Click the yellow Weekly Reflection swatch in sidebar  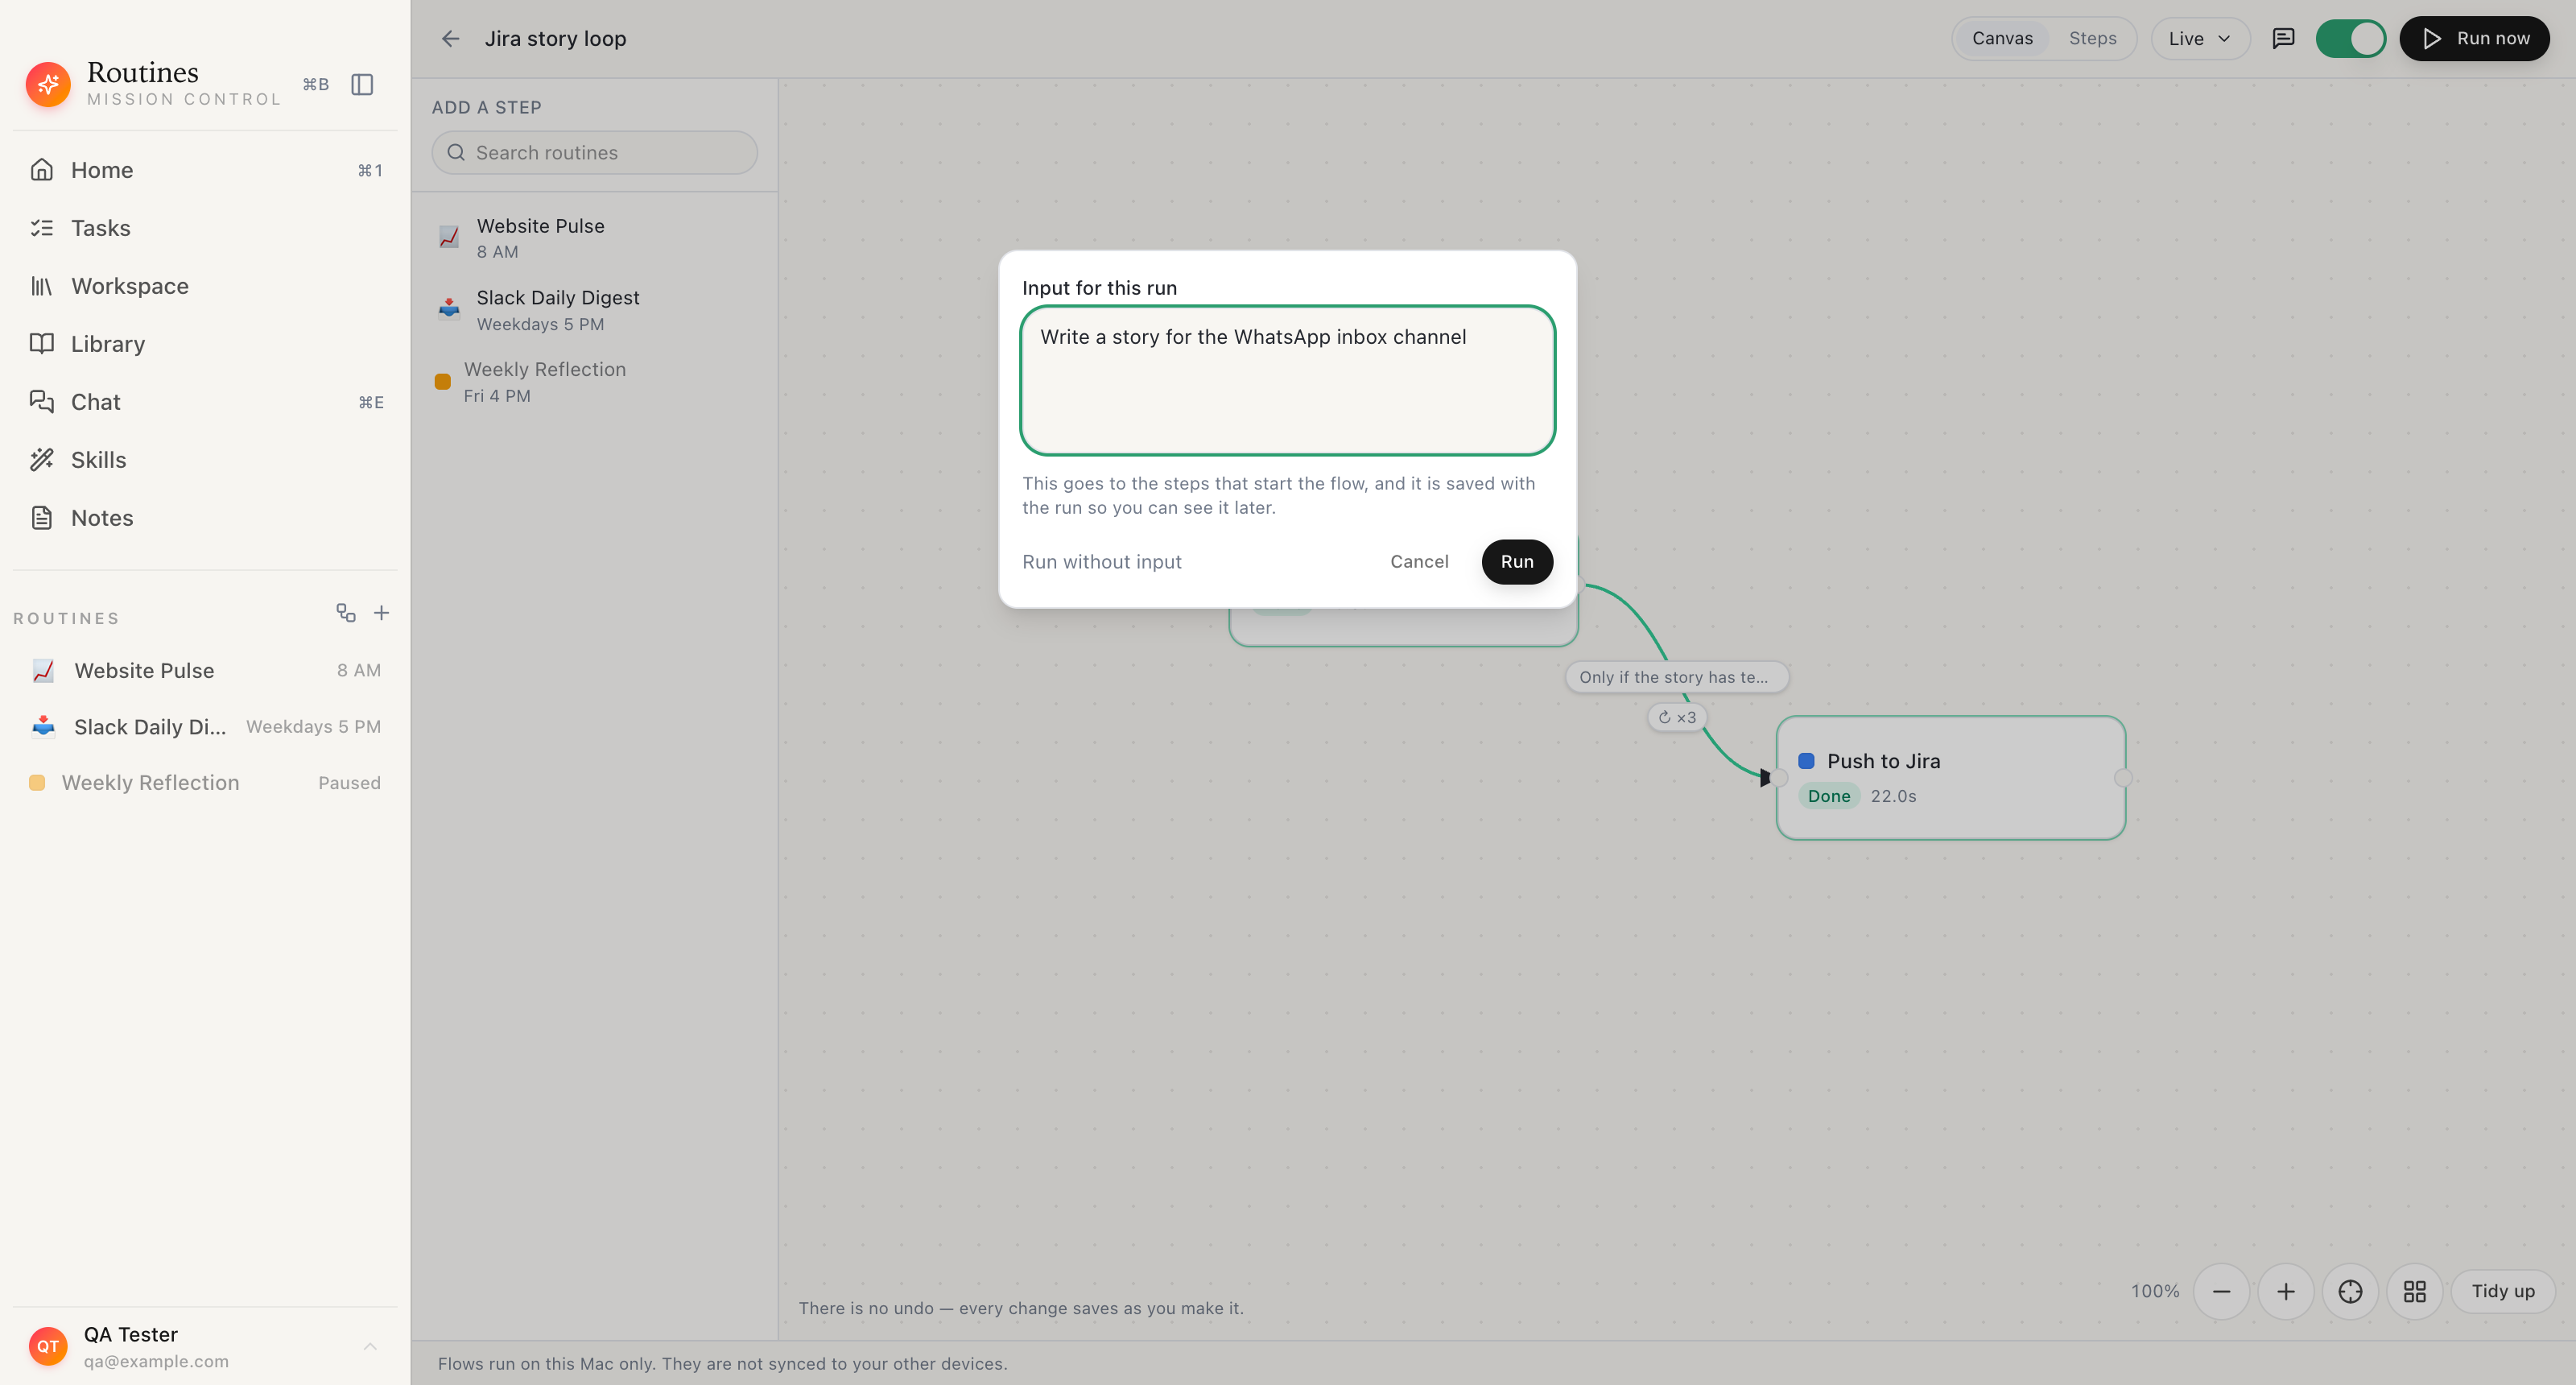tap(37, 783)
